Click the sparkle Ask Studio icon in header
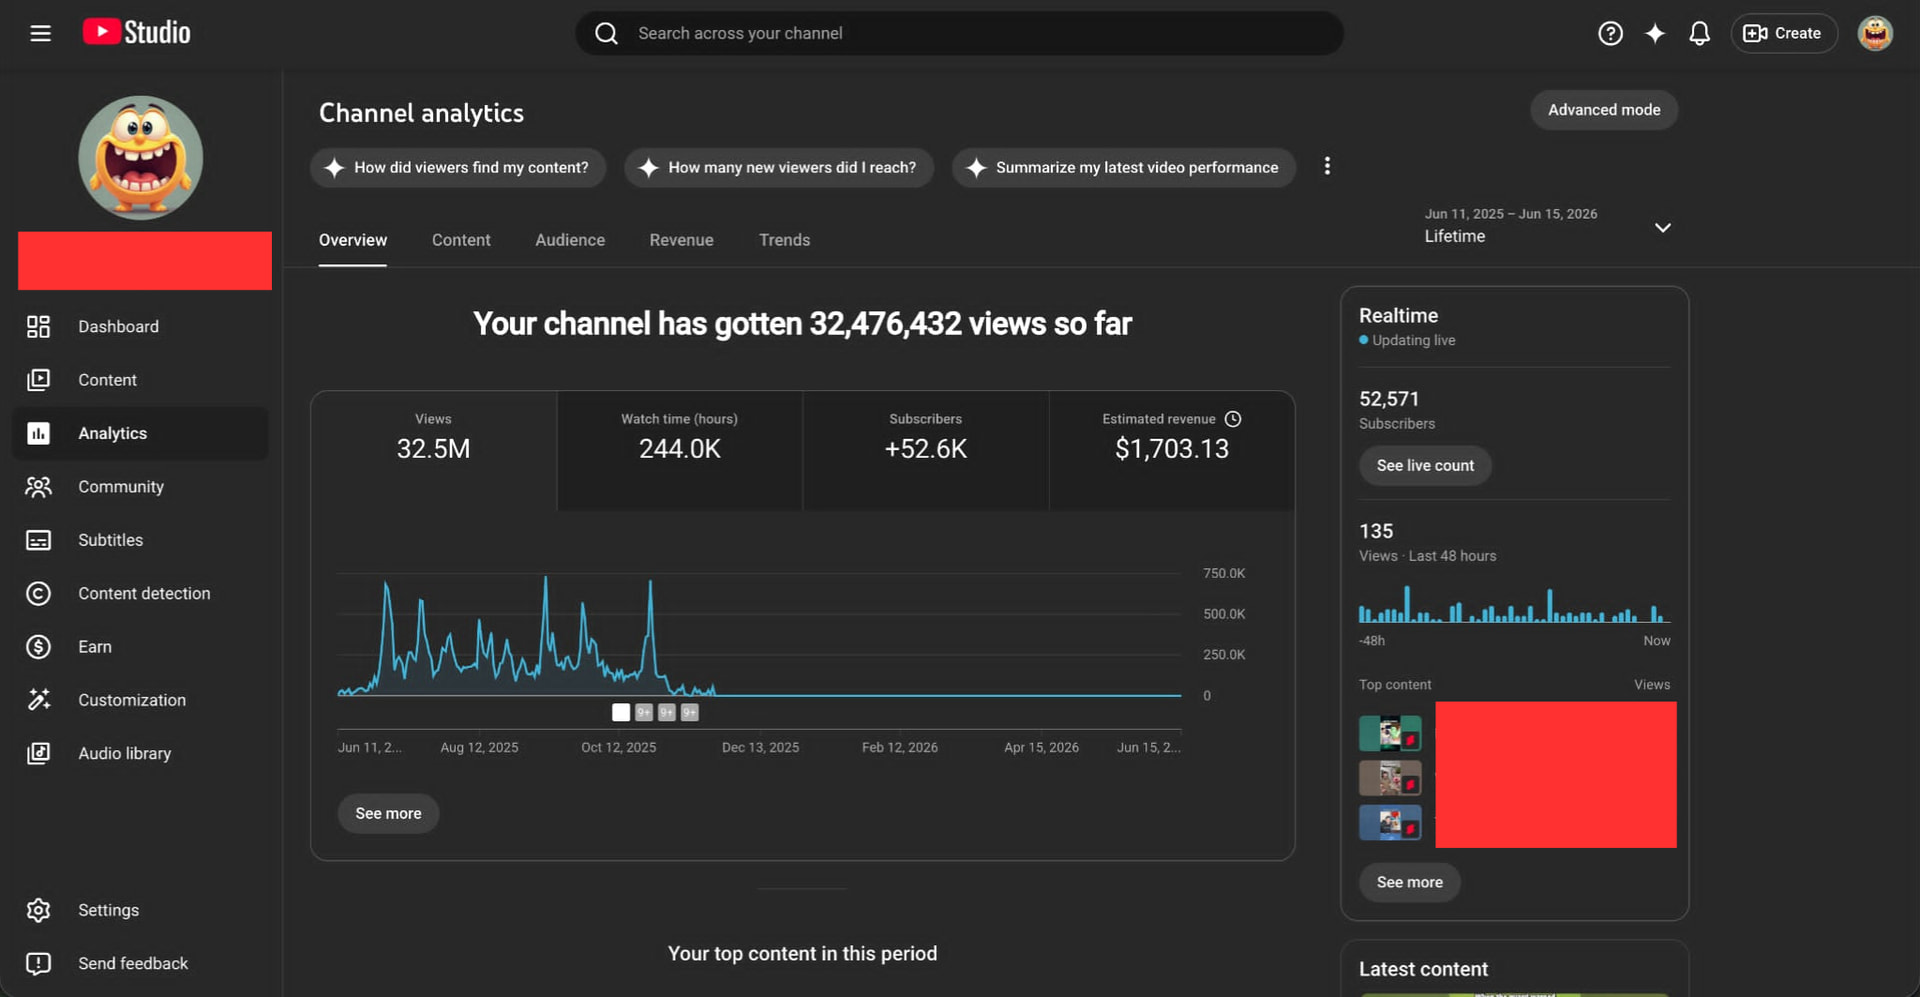 (x=1655, y=33)
